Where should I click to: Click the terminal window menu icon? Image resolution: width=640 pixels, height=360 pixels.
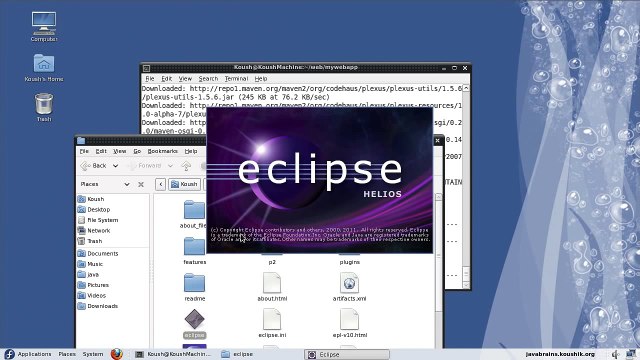pyautogui.click(x=147, y=68)
